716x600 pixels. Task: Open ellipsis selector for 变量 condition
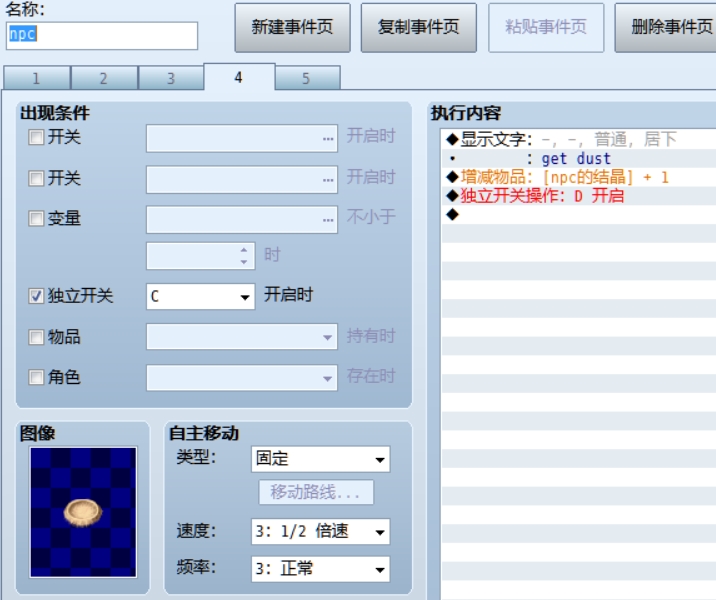(x=327, y=220)
